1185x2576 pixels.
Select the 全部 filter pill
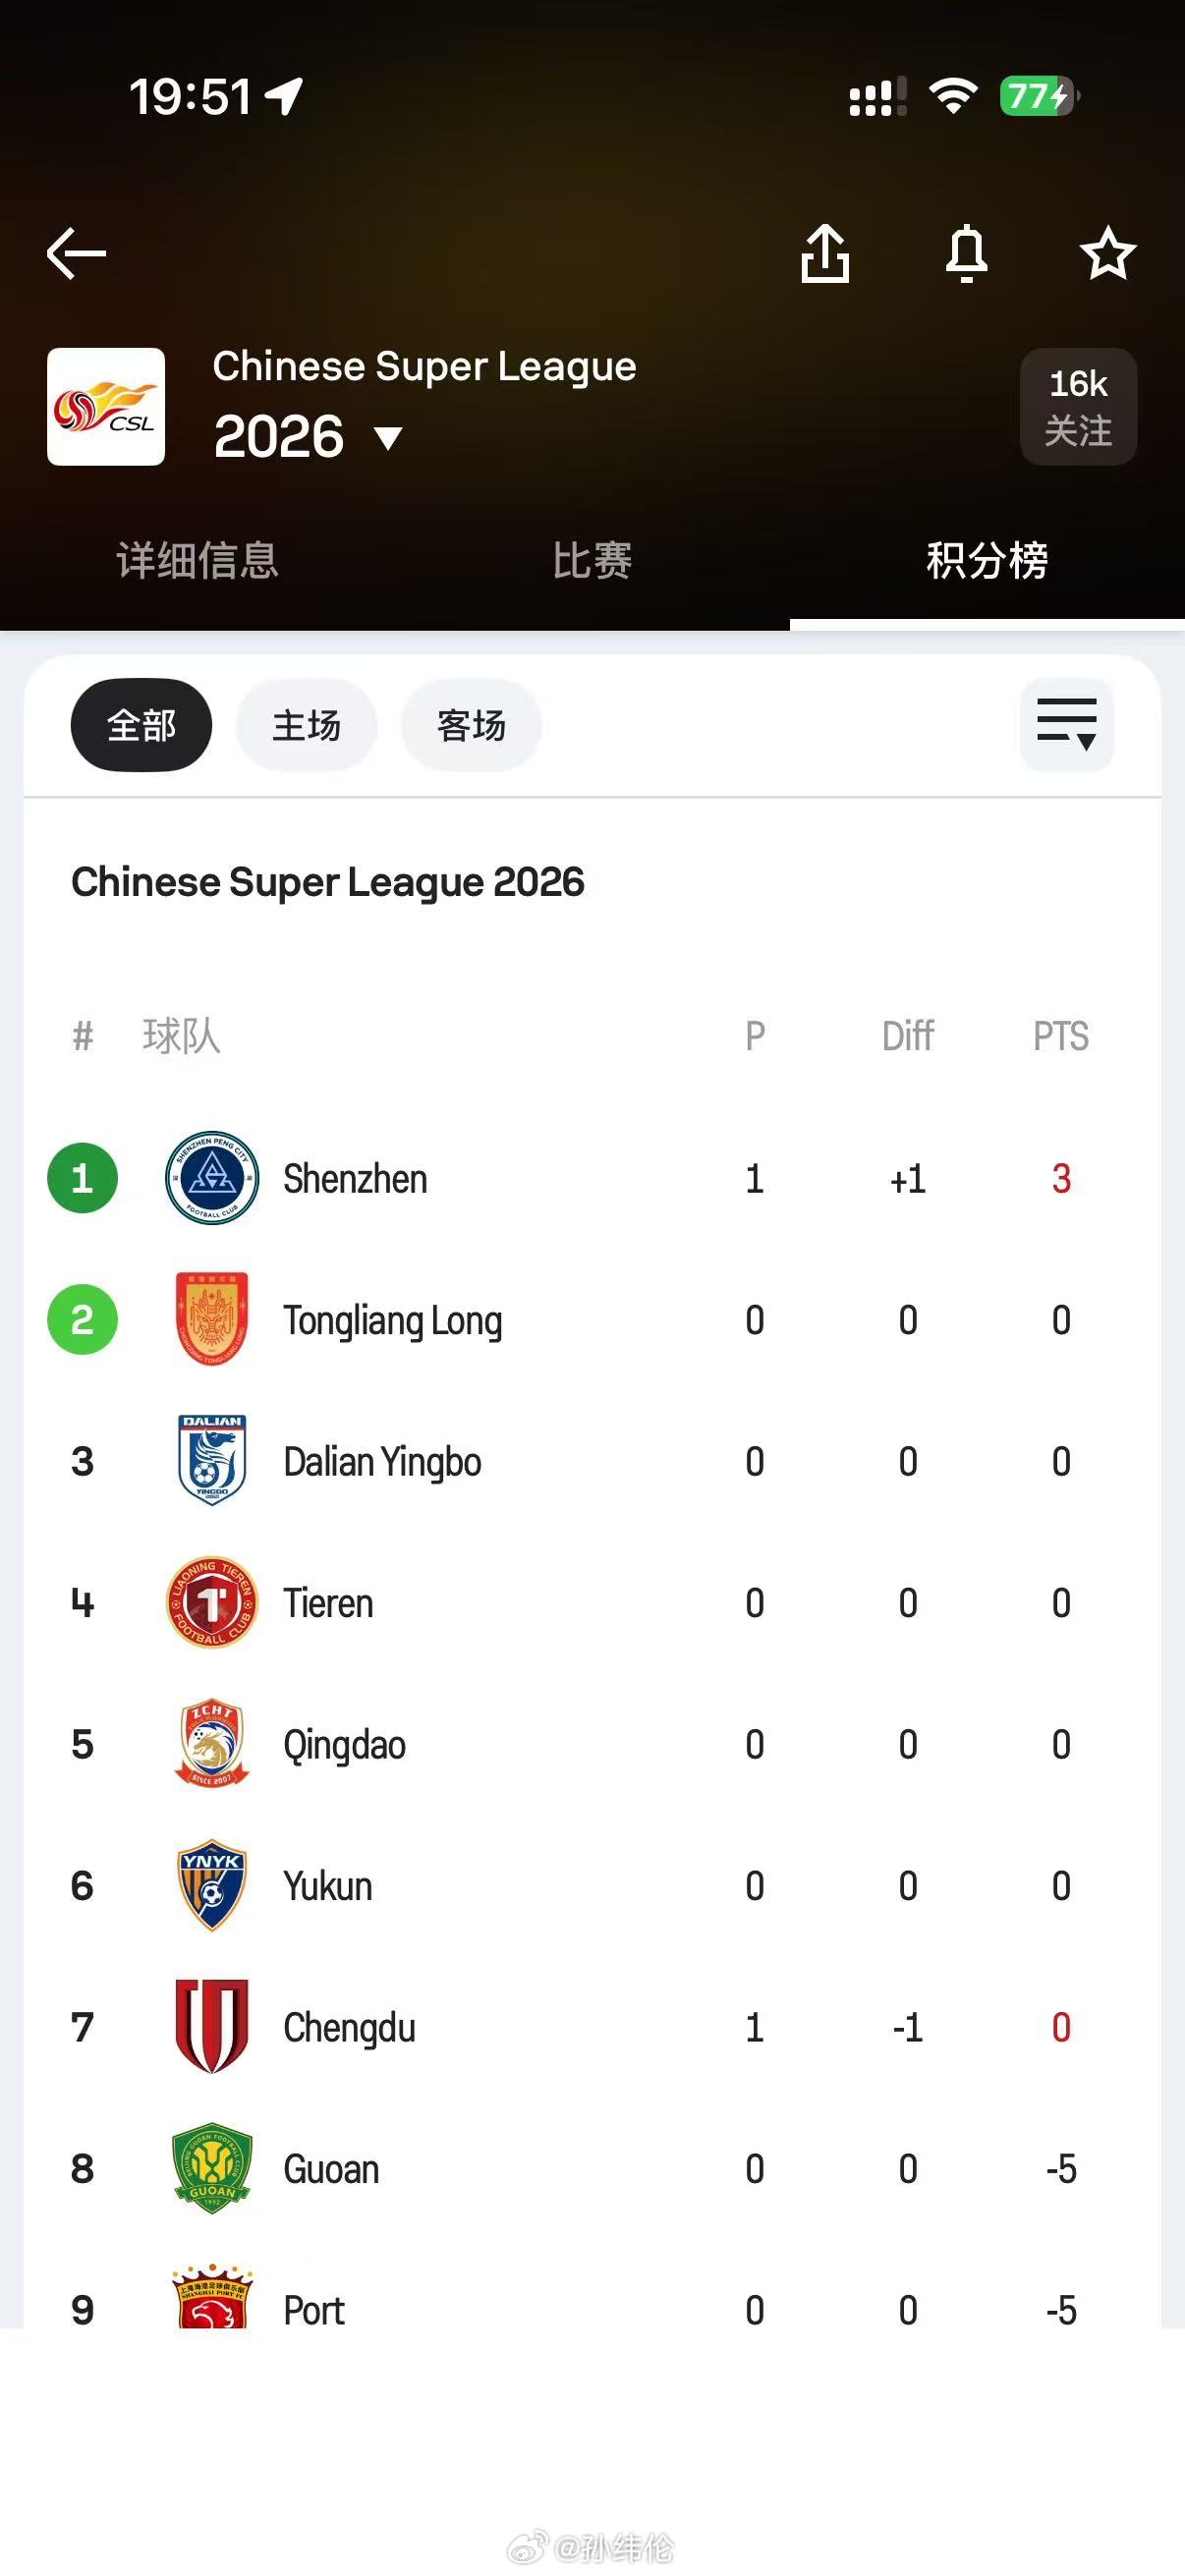point(141,725)
